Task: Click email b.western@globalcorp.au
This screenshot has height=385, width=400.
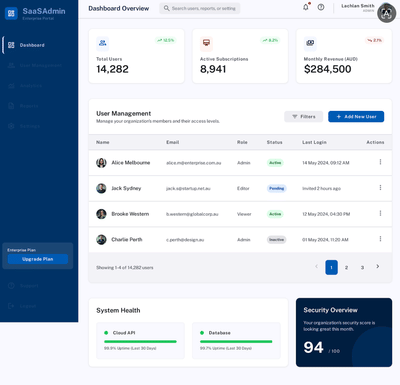Action: click(192, 214)
